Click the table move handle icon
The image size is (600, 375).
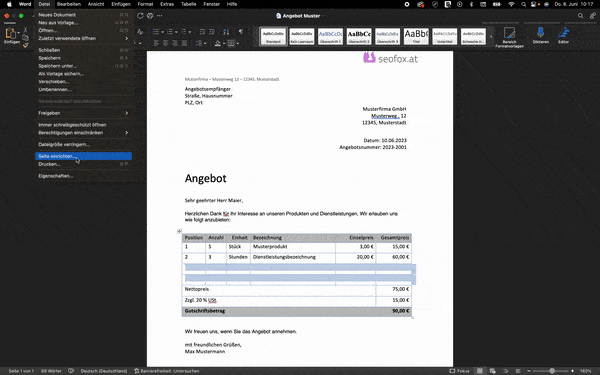(x=179, y=231)
